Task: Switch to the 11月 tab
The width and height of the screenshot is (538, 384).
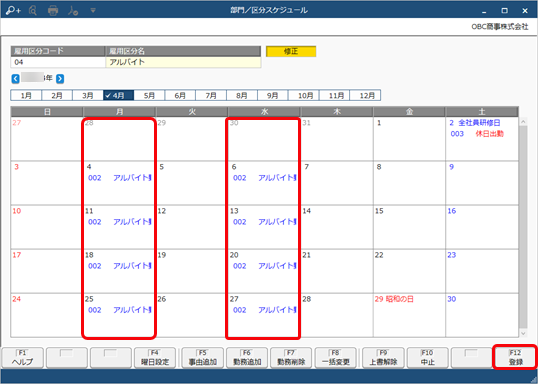Action: click(x=335, y=95)
